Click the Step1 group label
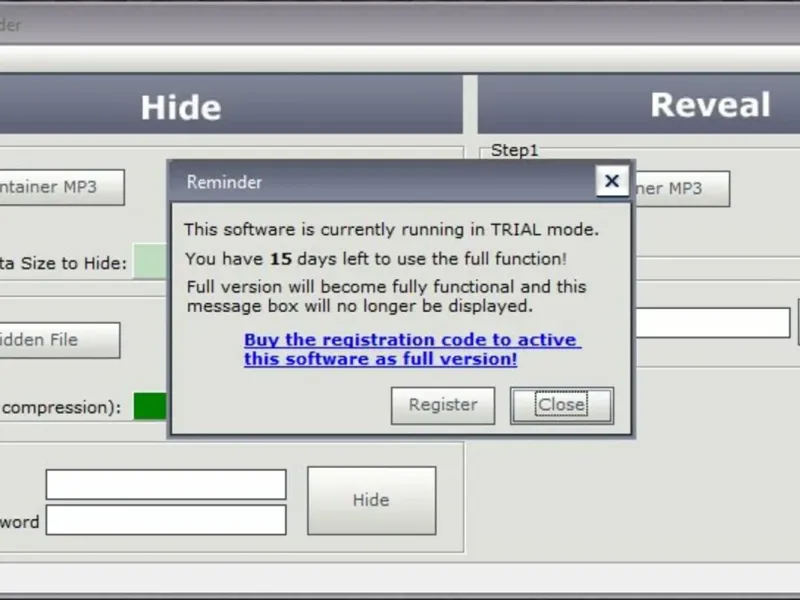The image size is (800, 600). (x=514, y=150)
